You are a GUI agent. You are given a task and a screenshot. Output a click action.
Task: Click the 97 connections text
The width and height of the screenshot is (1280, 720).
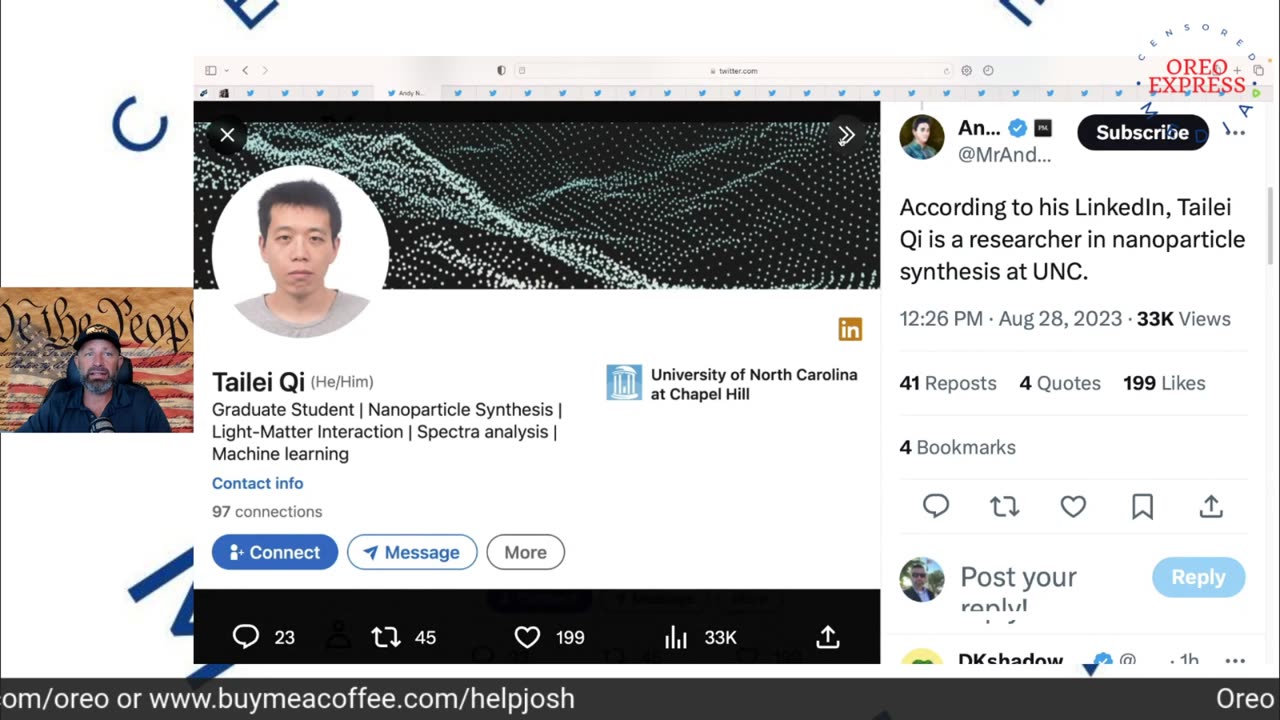click(267, 511)
